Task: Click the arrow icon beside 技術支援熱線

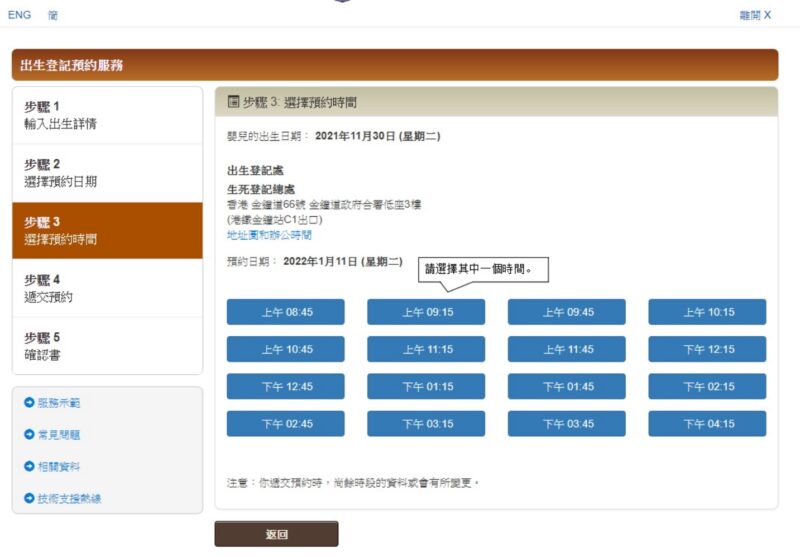Action: (x=29, y=498)
